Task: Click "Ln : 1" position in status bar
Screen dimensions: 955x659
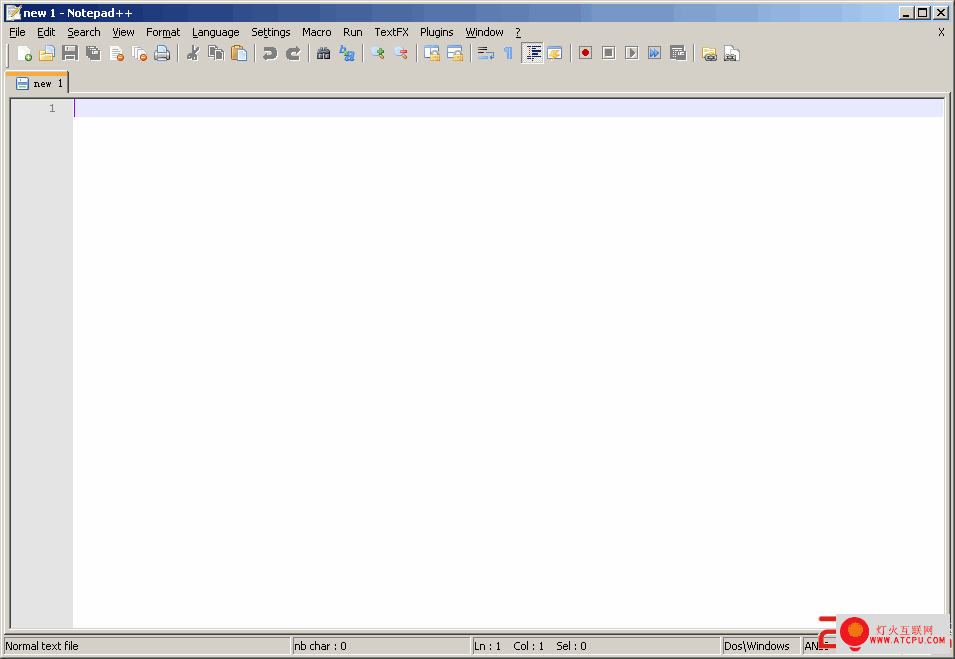Action: (x=487, y=646)
